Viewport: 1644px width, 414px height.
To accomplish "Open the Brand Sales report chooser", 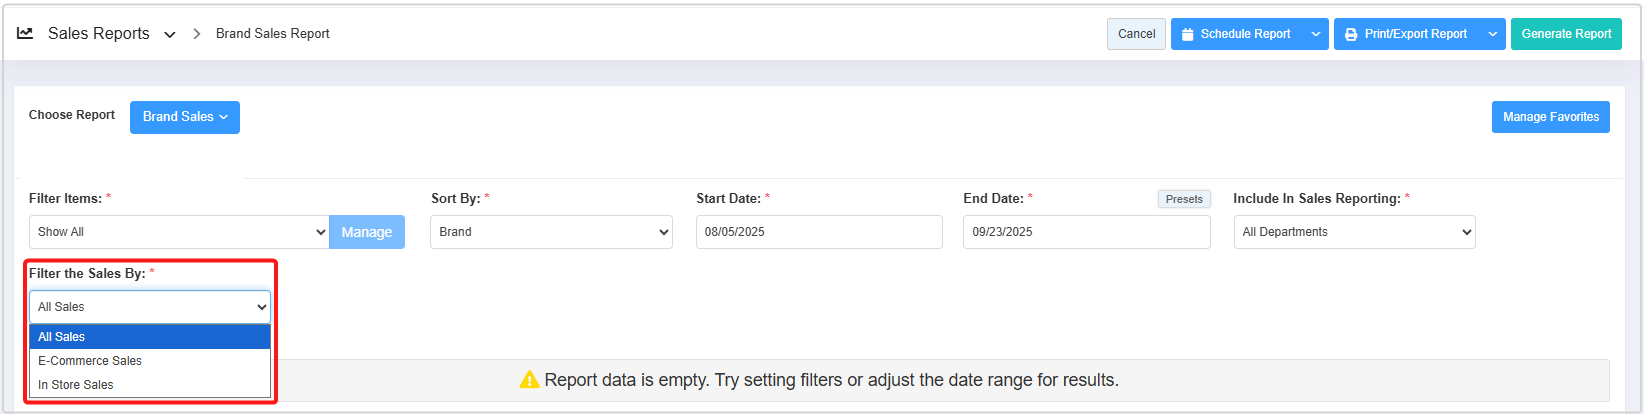I will tap(185, 117).
